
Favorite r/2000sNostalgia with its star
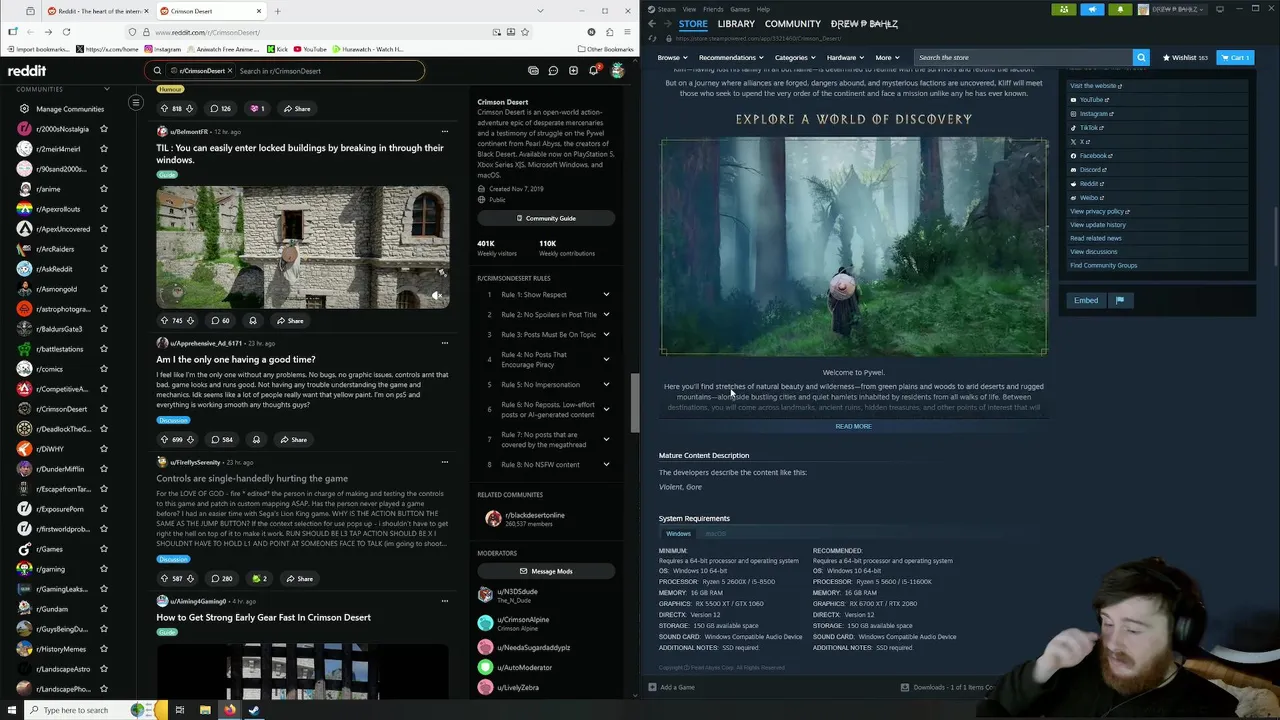click(103, 129)
